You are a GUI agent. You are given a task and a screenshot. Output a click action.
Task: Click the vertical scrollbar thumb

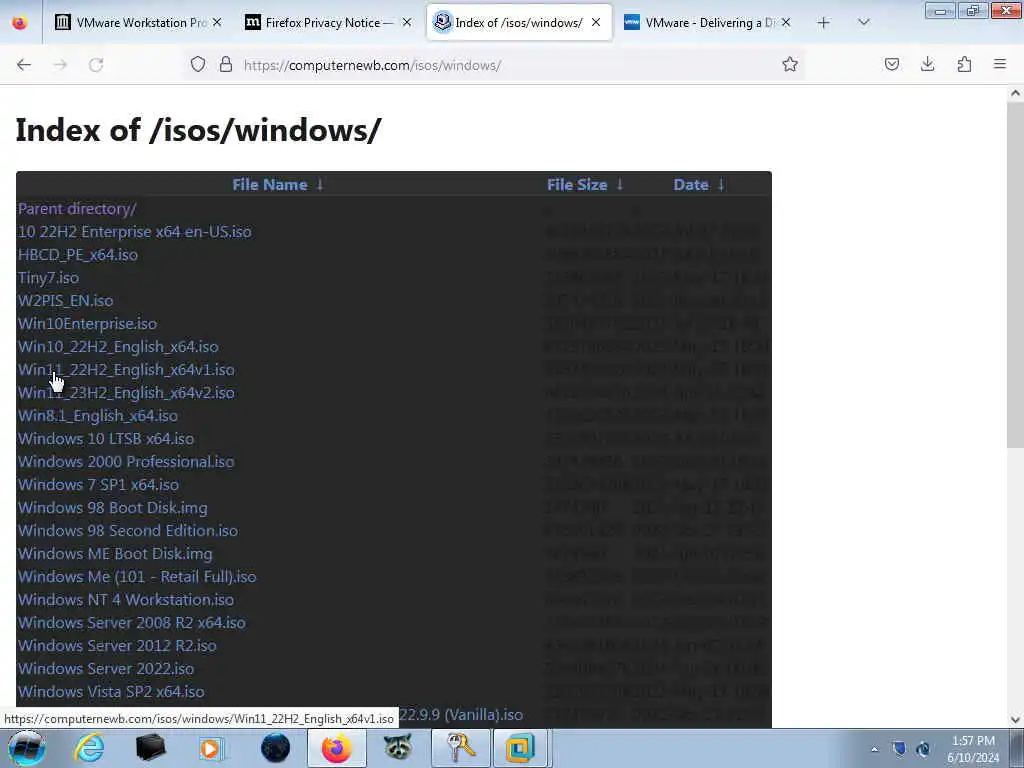(x=1015, y=274)
